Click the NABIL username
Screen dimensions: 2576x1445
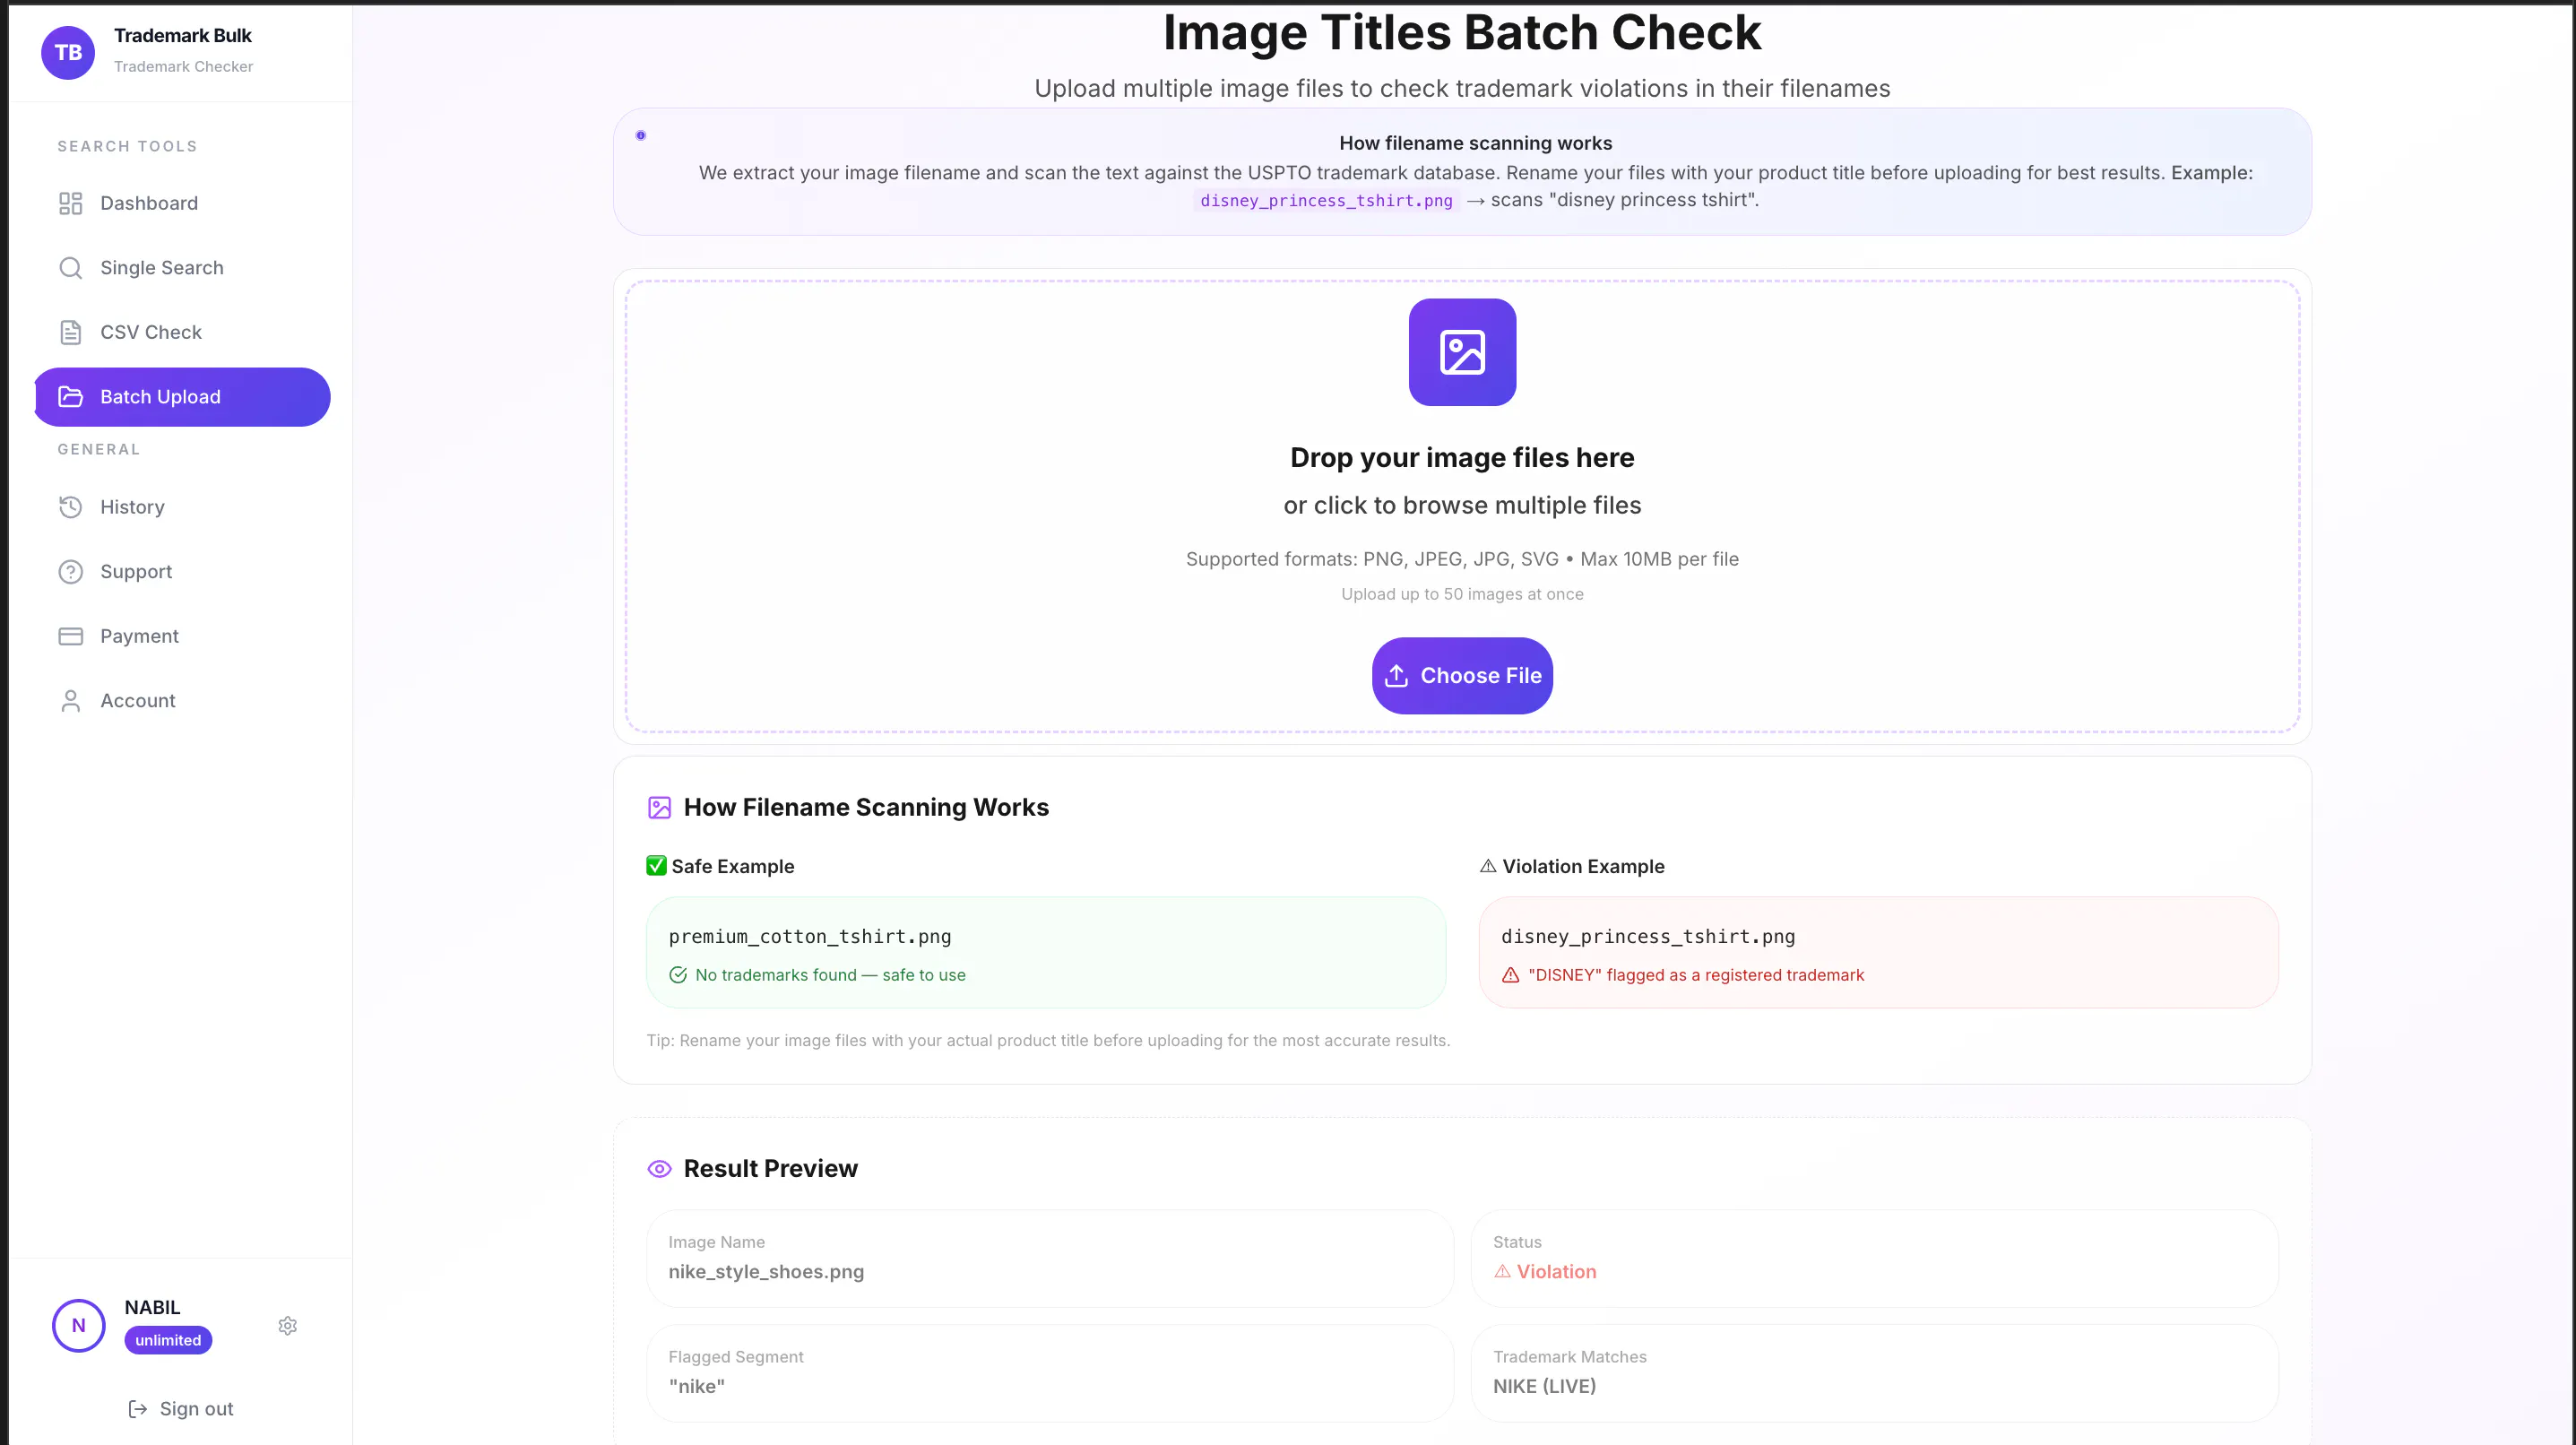152,1308
